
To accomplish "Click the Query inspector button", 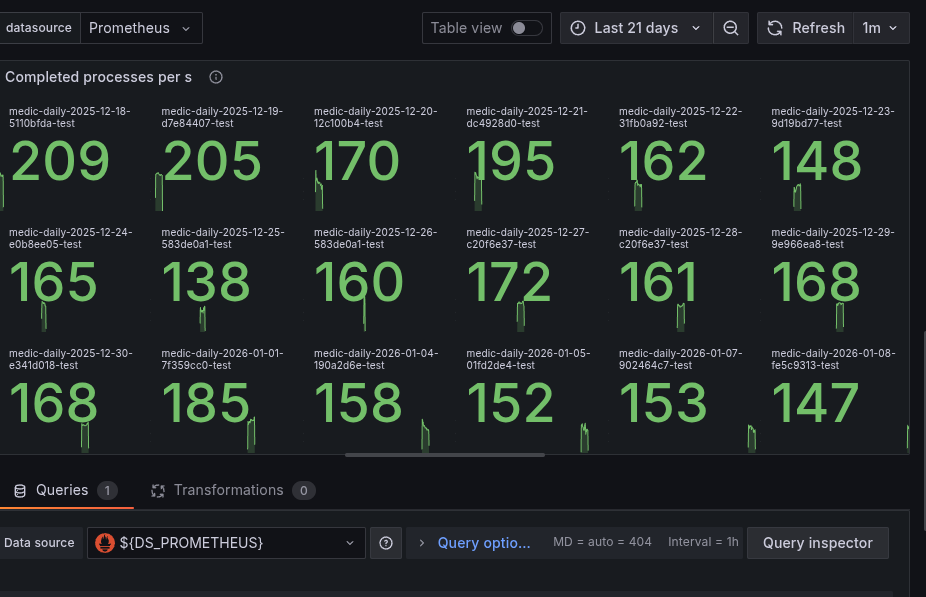I will [817, 543].
